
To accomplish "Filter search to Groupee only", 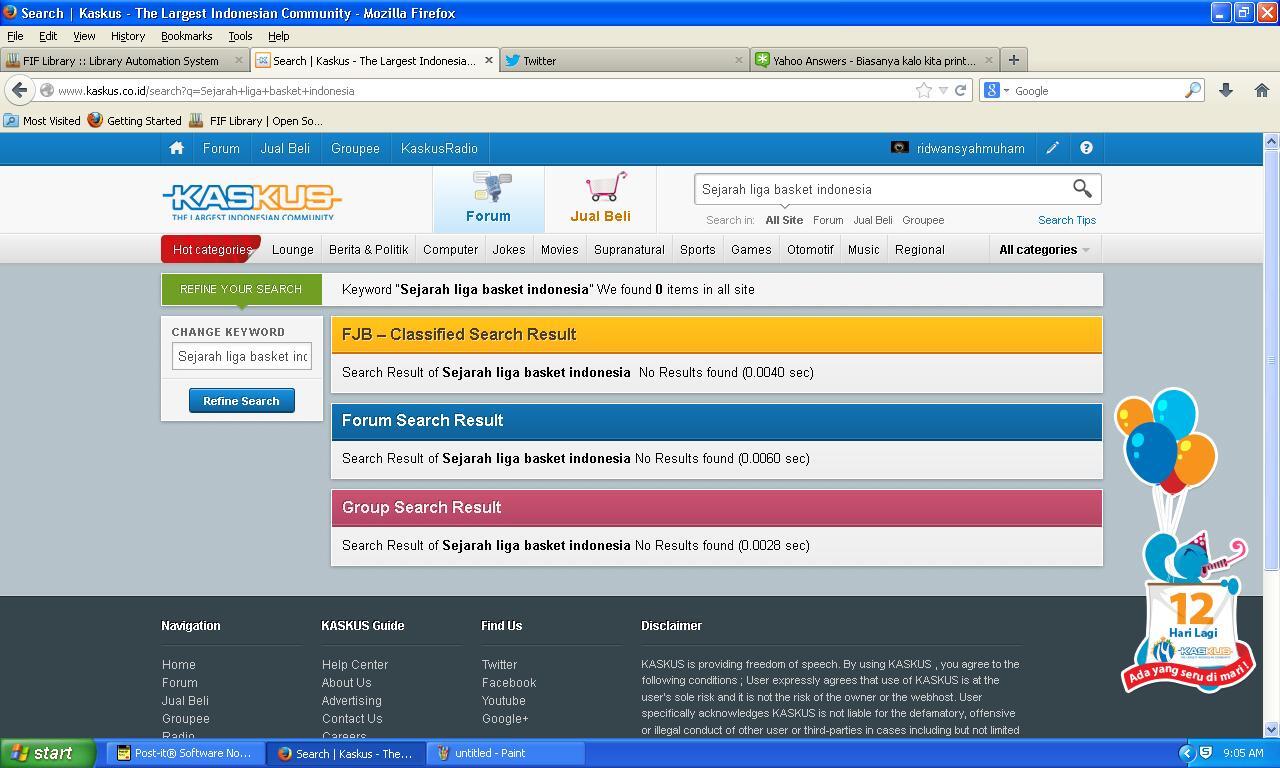I will 923,220.
